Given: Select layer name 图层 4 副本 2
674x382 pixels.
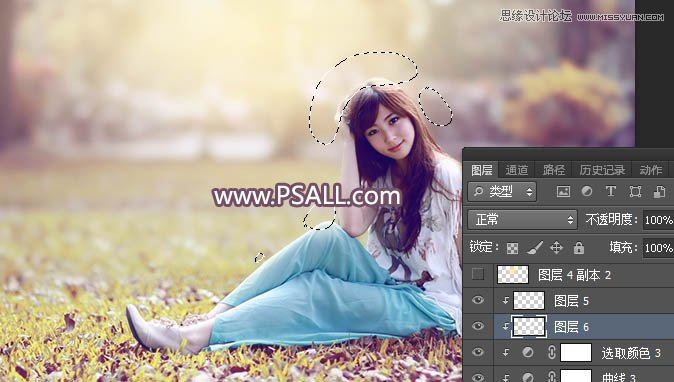Looking at the screenshot, I should (574, 275).
